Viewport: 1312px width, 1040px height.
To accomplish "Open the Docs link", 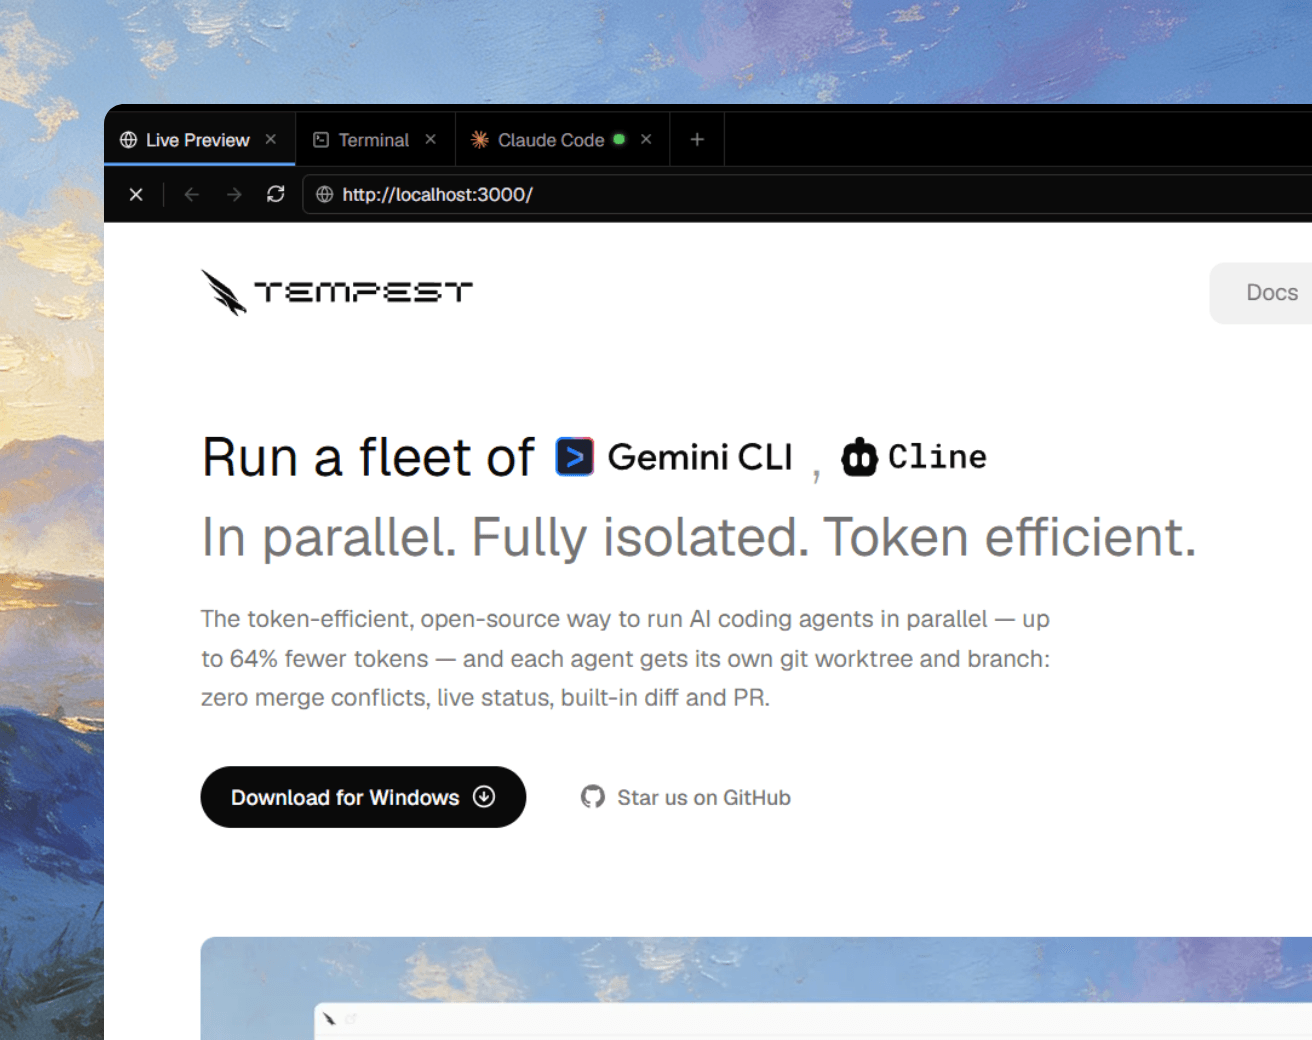I will tap(1271, 293).
